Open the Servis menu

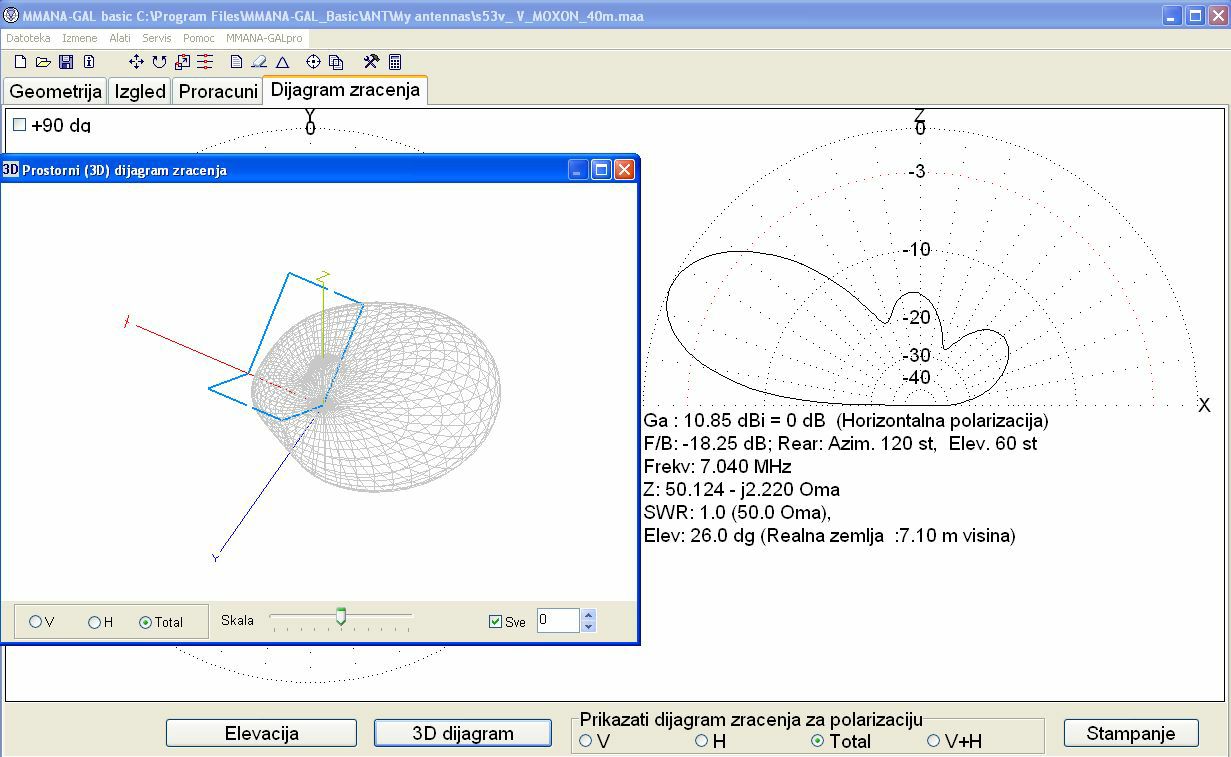tap(156, 38)
